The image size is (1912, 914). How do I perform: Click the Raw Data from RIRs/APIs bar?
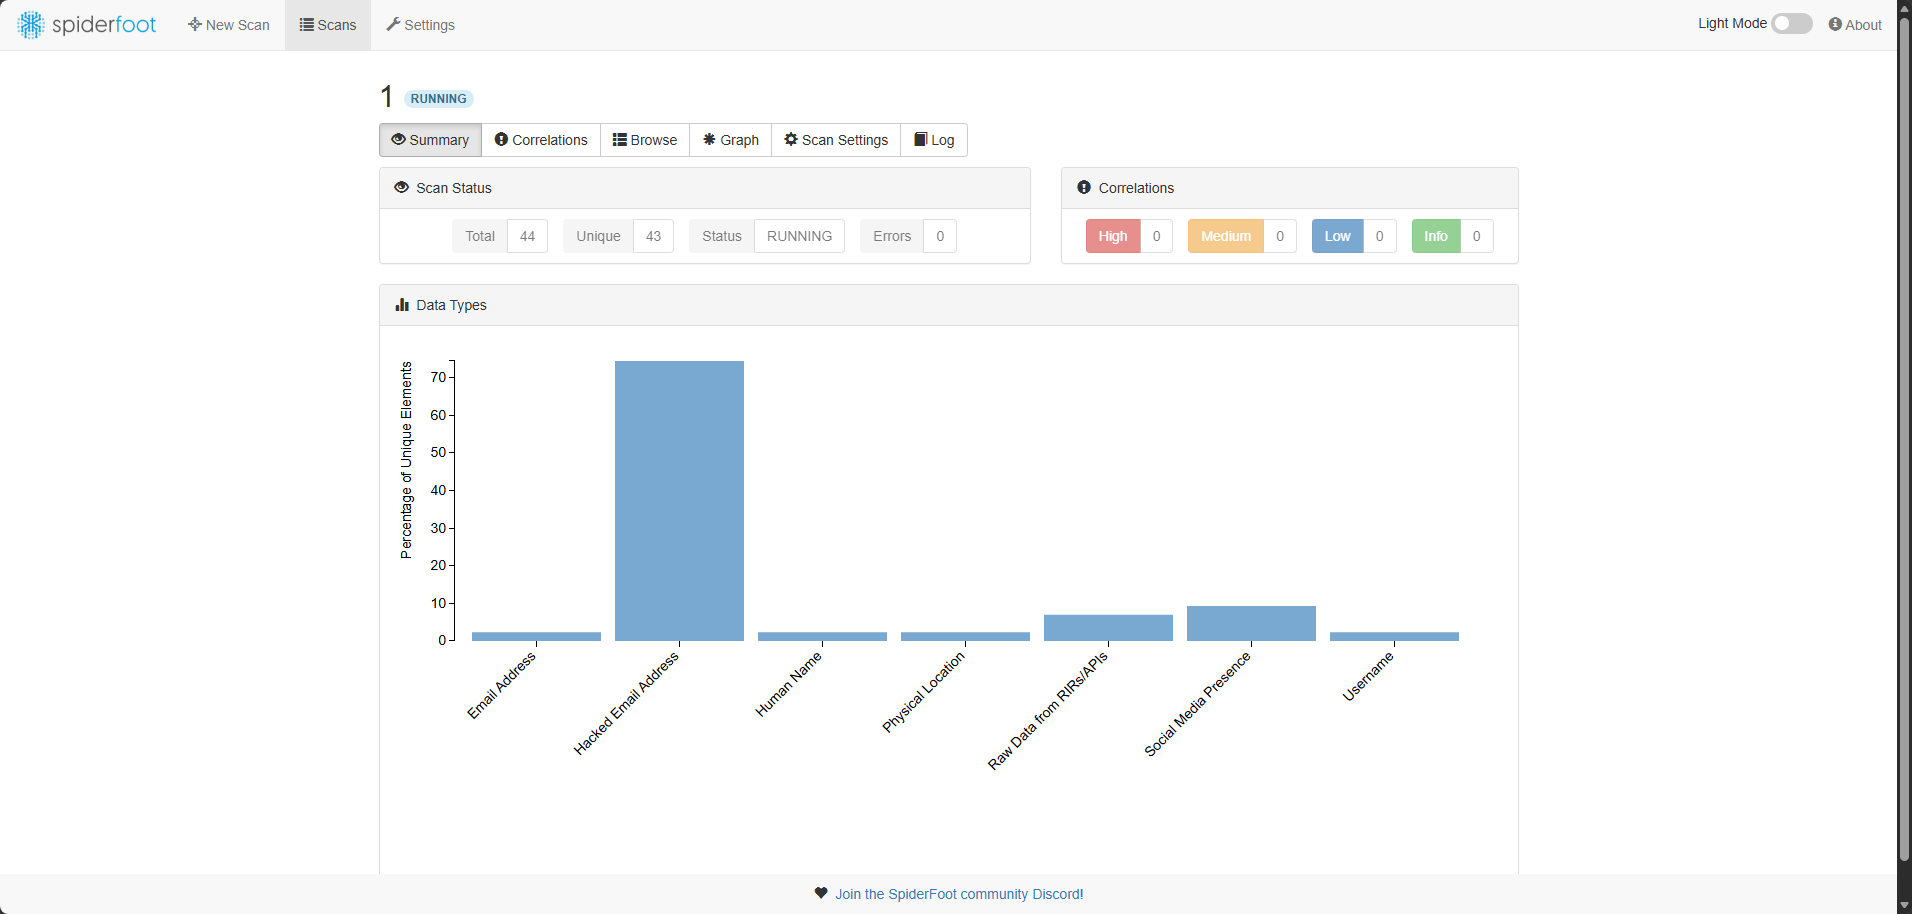(x=1108, y=628)
